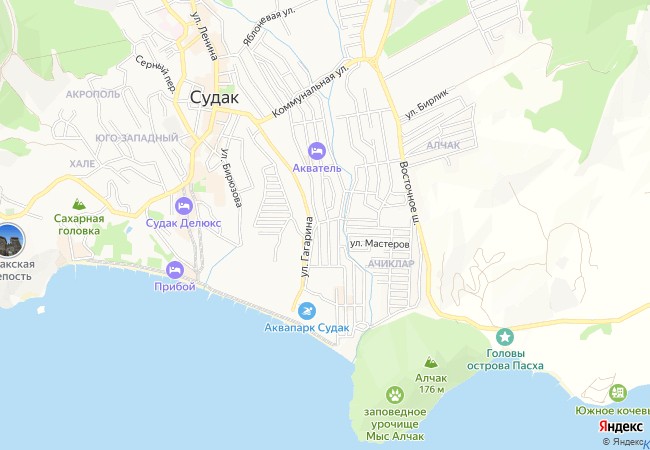Select the ул. Гагарина street label

(307, 247)
